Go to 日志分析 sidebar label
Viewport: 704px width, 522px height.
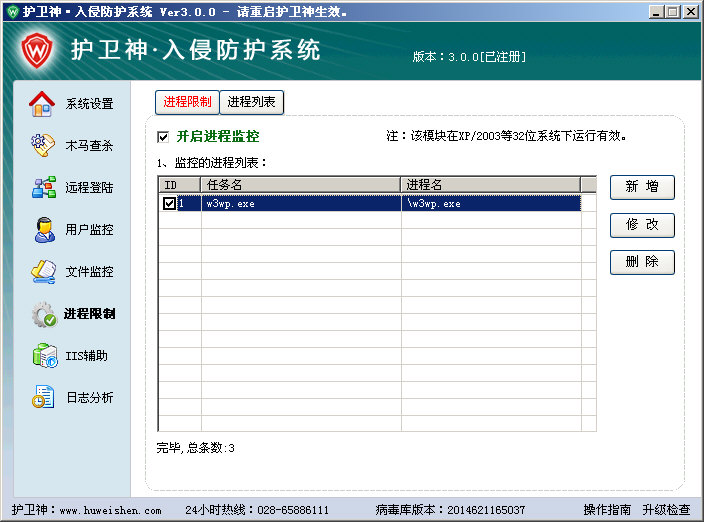point(90,398)
